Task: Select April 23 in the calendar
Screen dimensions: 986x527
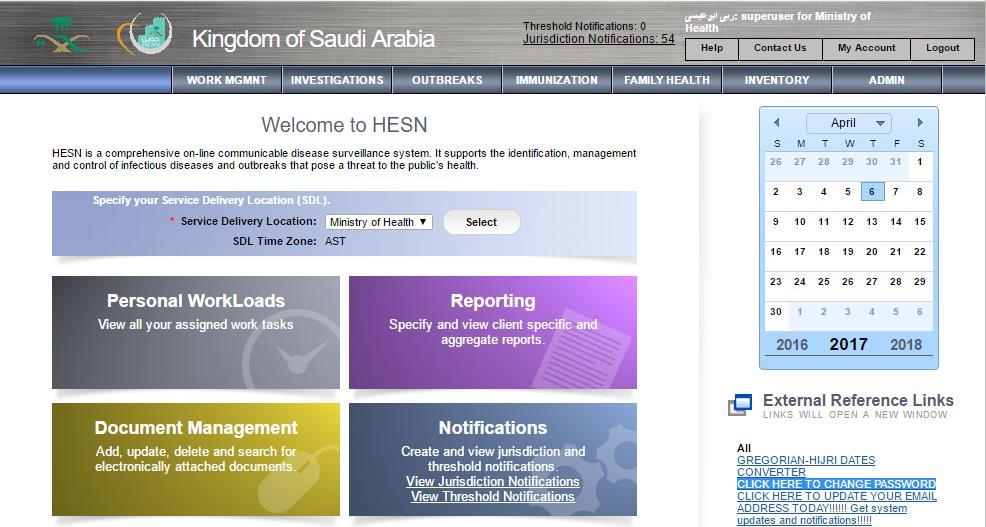Action: tap(776, 282)
